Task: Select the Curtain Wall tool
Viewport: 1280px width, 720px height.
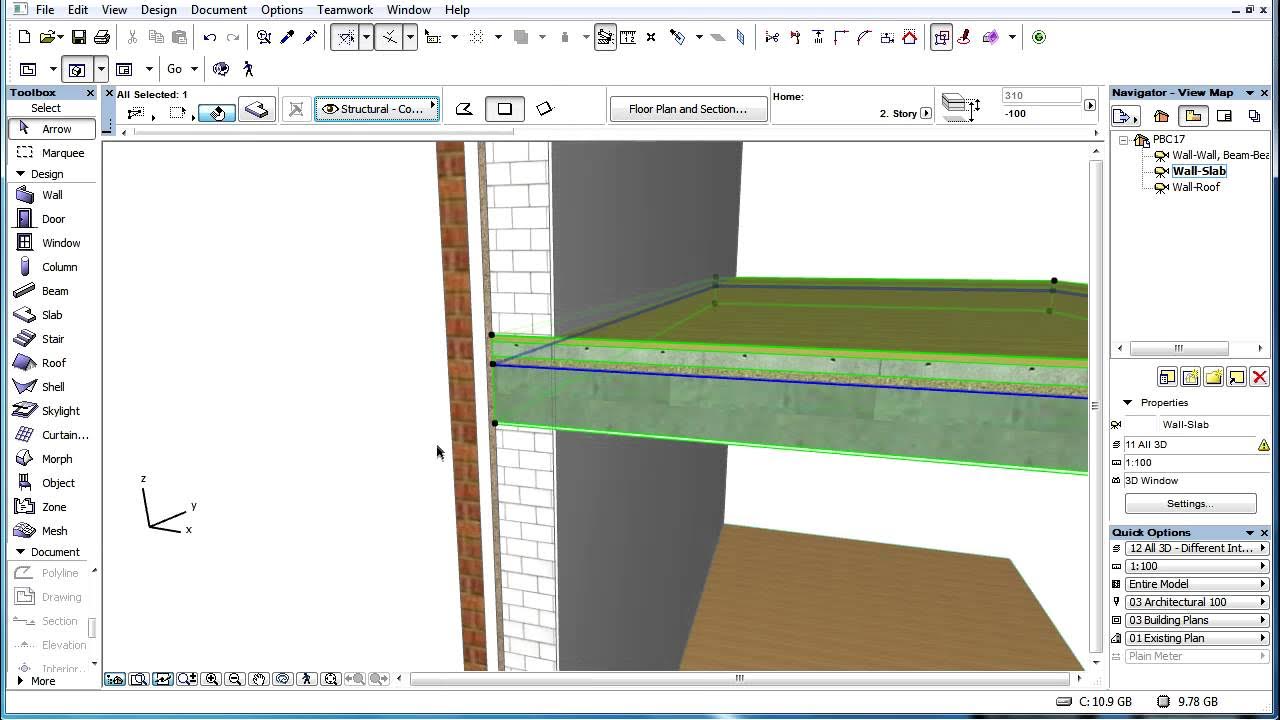Action: tap(53, 435)
